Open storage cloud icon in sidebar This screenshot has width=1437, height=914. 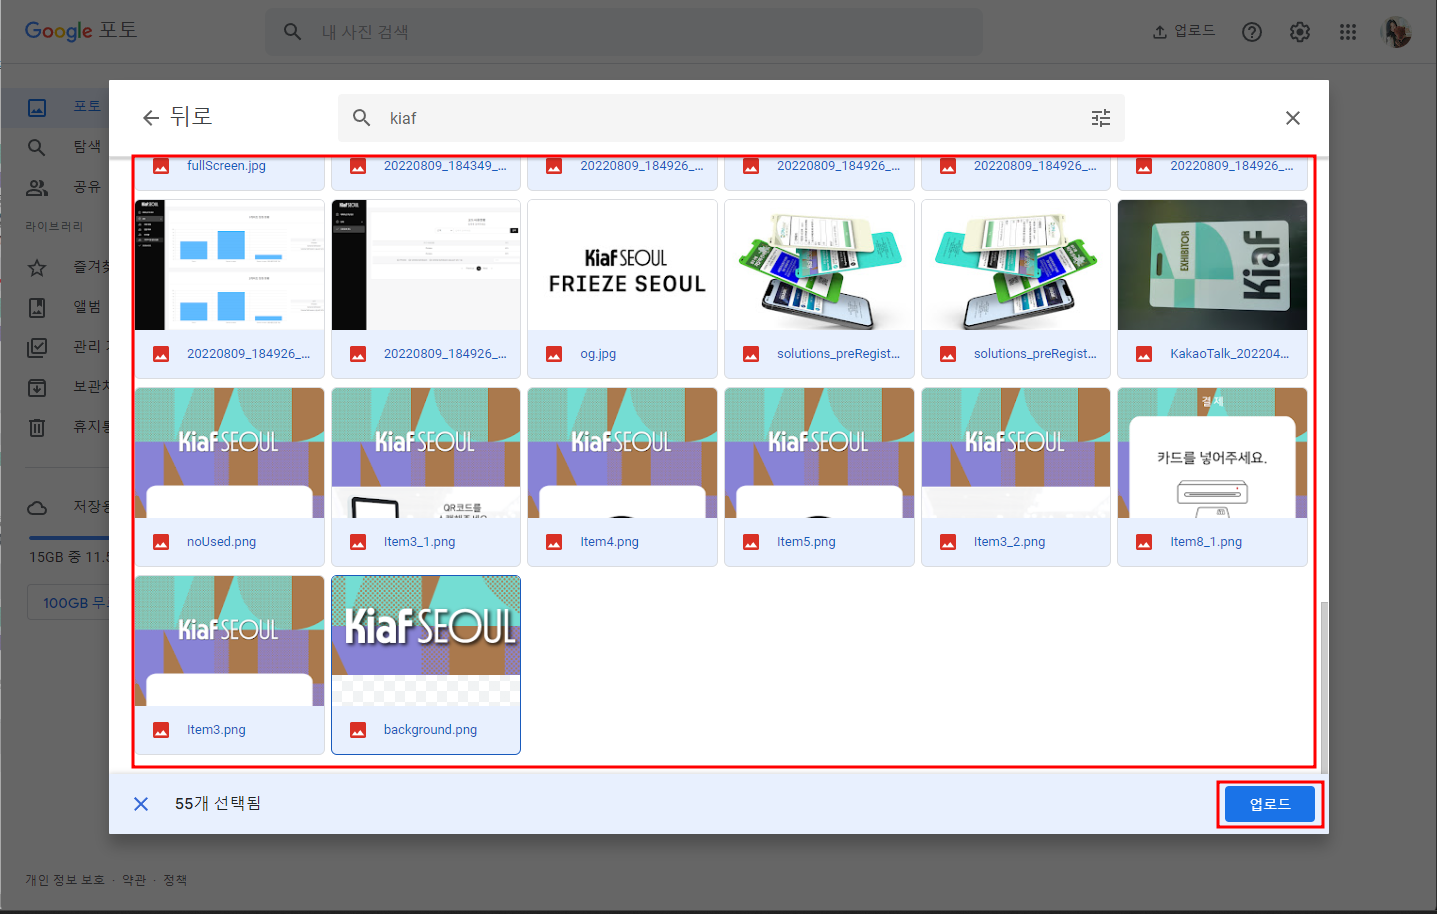pos(37,507)
